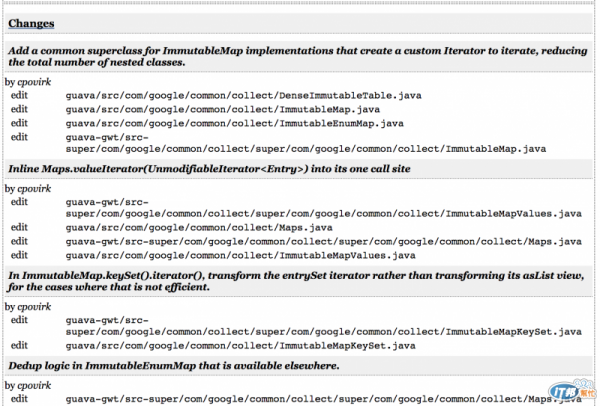This screenshot has width=600, height=406.
Task: Click 'edit' label beside guava/src ImmutableMapKeySet.java
Action: click(x=19, y=346)
